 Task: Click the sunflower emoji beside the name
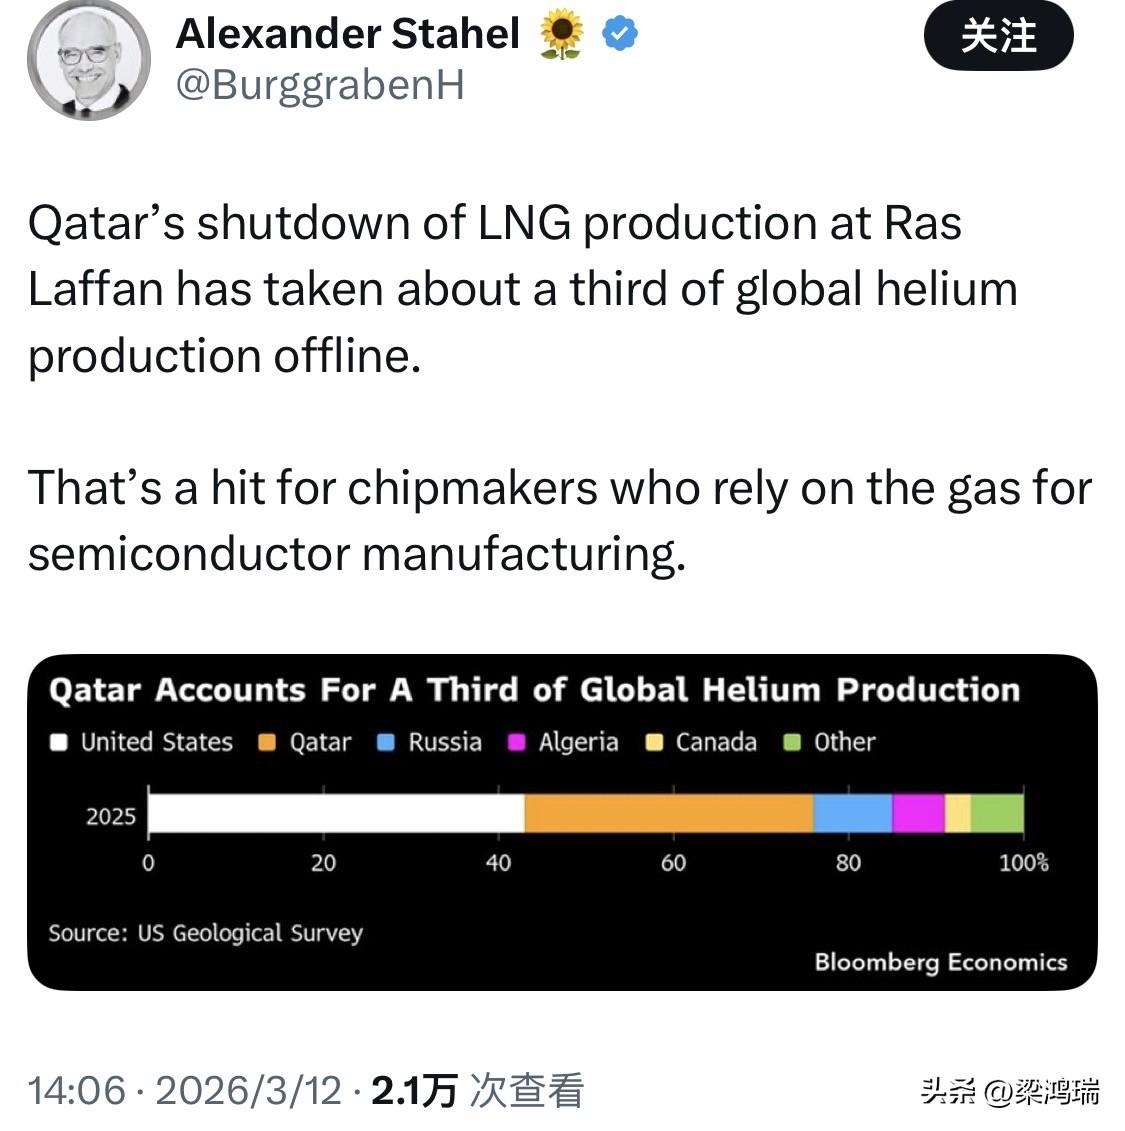click(561, 37)
